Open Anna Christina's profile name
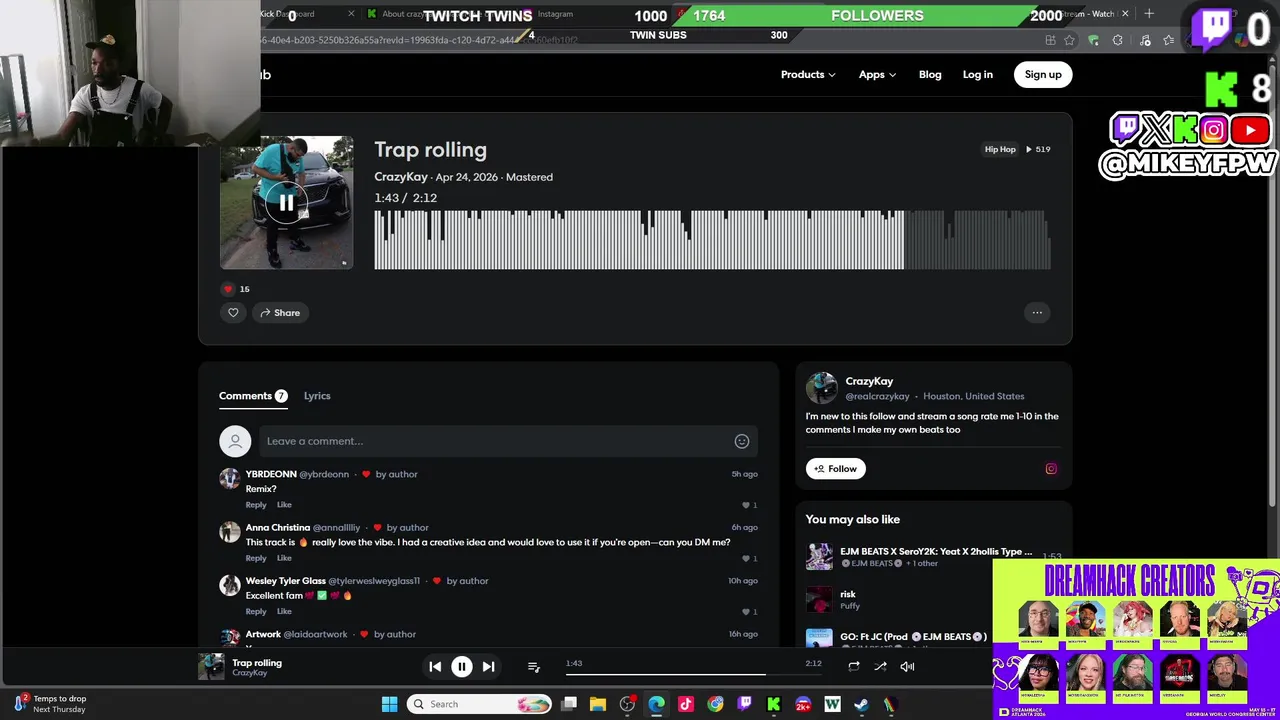The image size is (1280, 720). (x=278, y=527)
